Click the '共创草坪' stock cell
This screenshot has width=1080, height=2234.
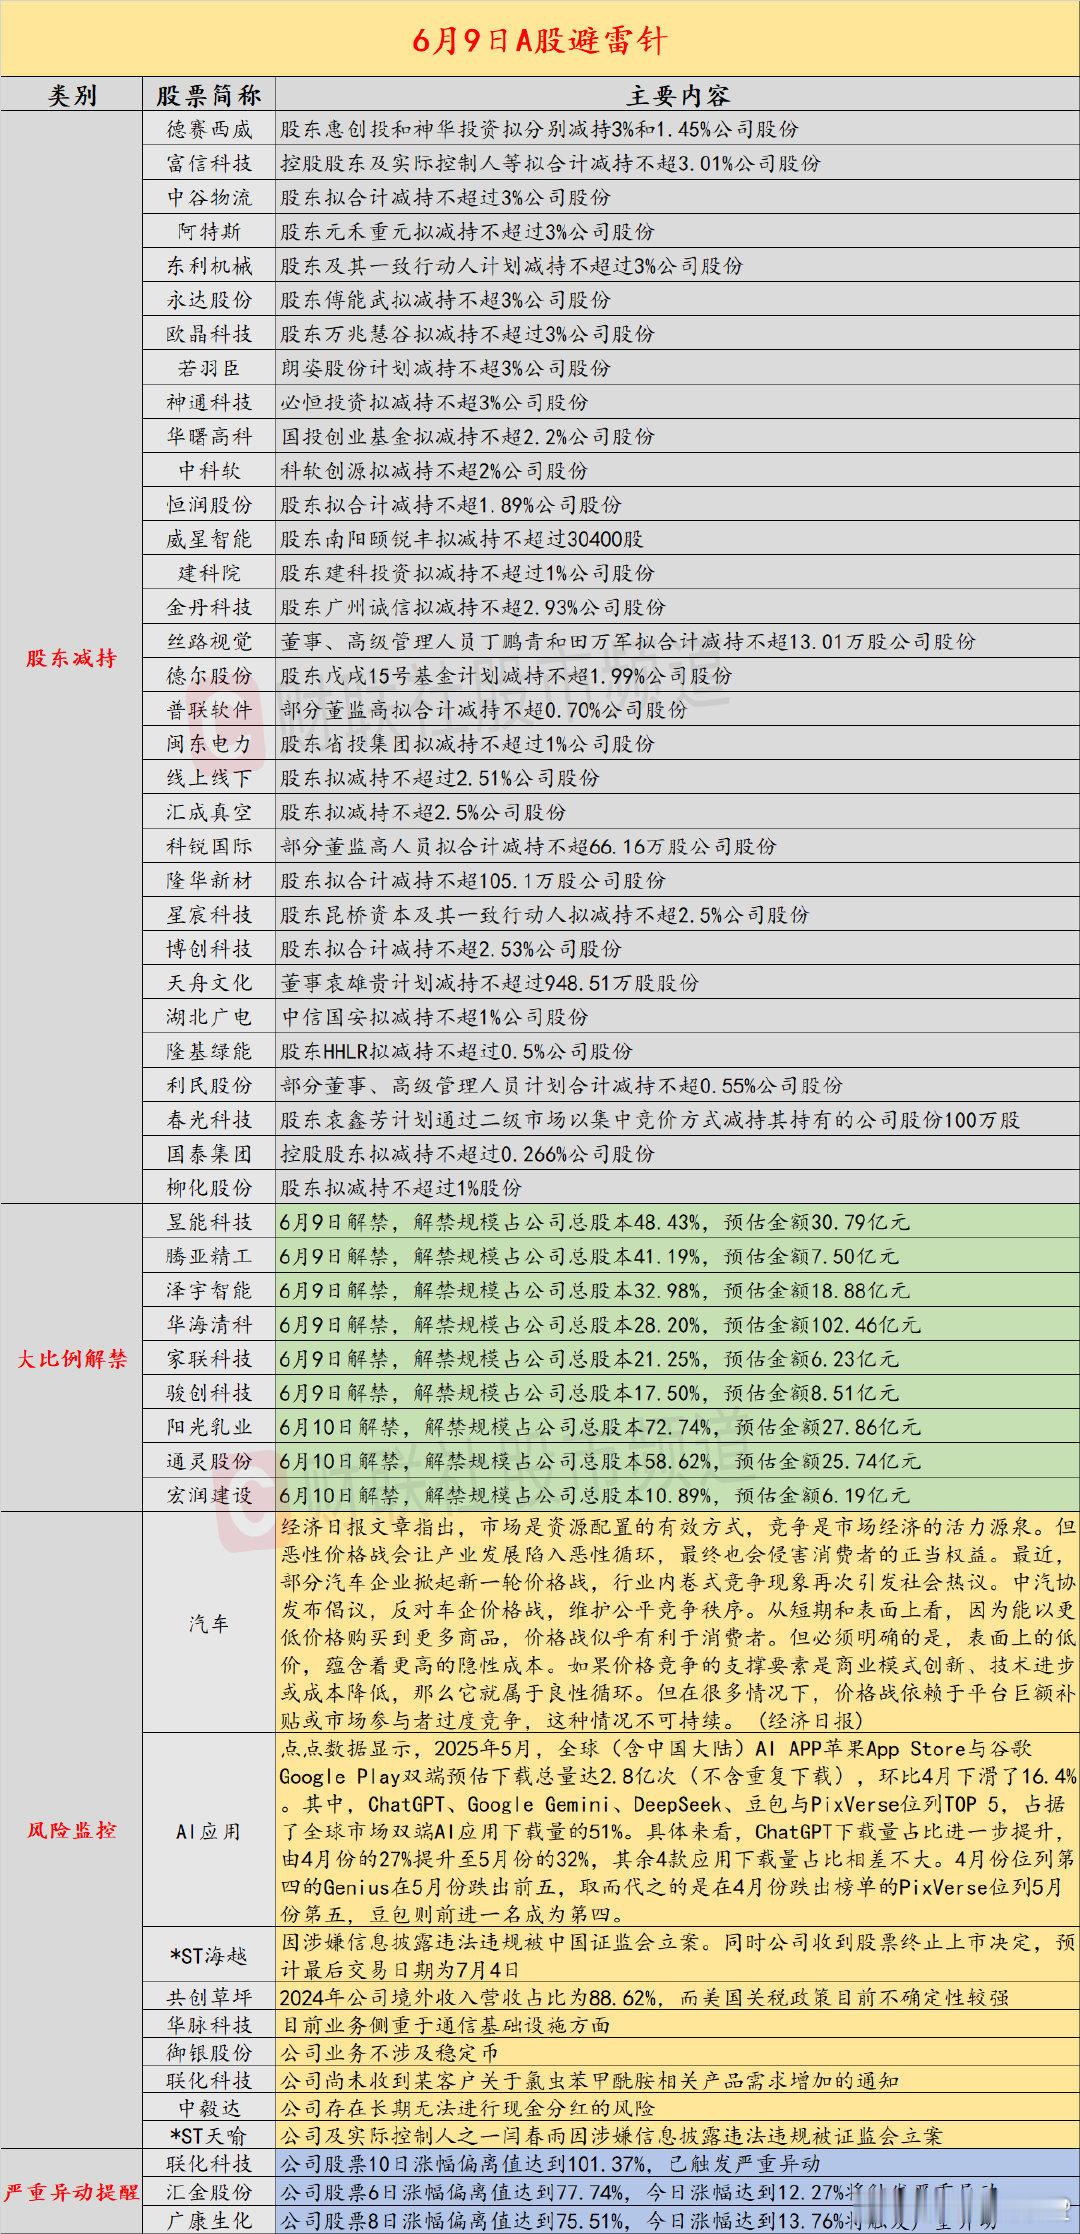[x=209, y=1998]
